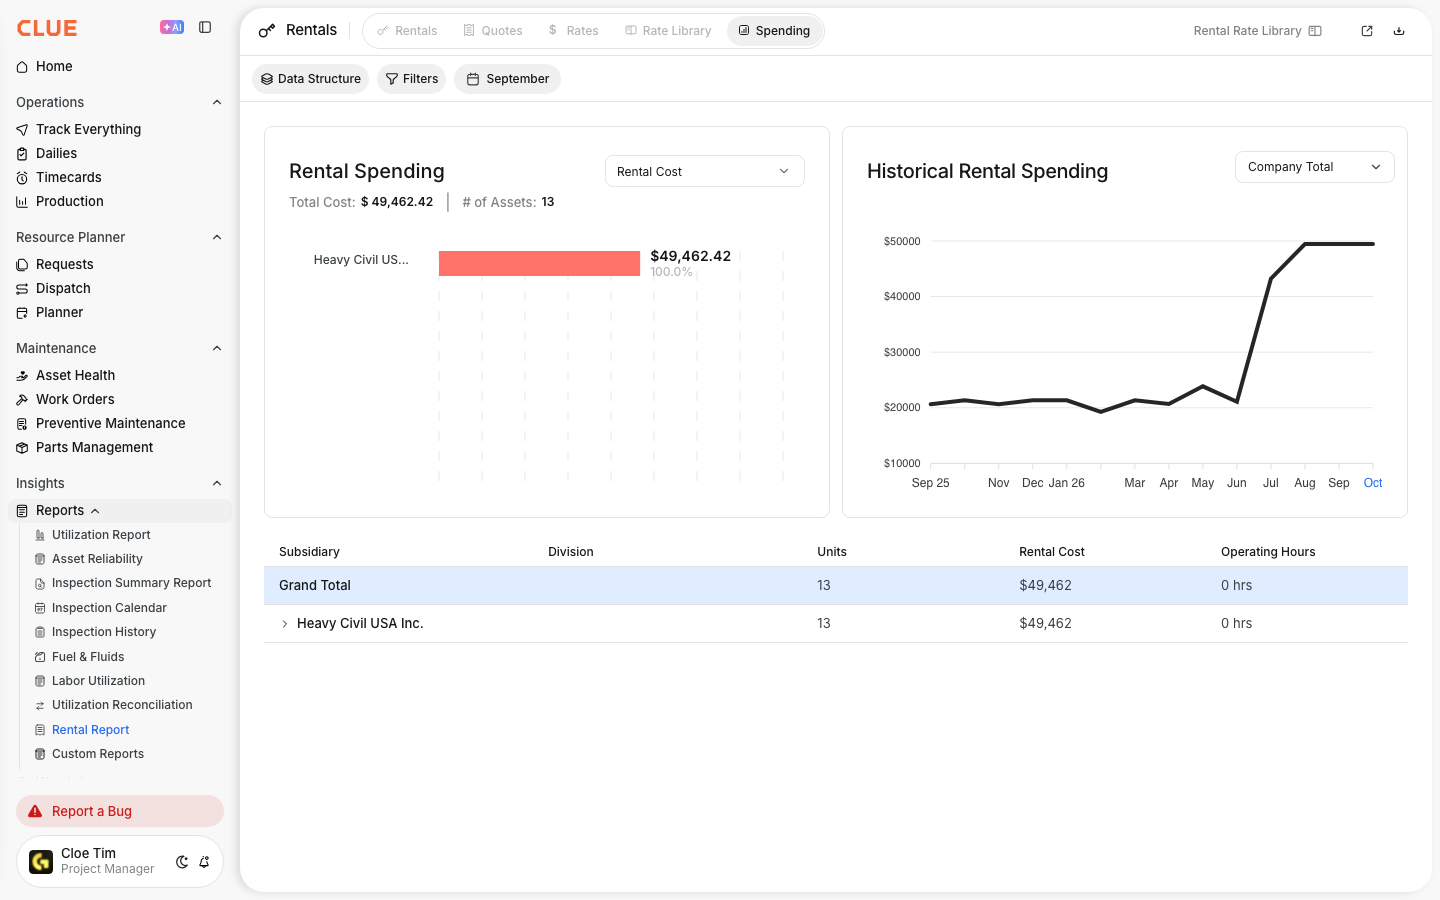Select the Spending tab
The height and width of the screenshot is (900, 1440).
click(x=774, y=31)
